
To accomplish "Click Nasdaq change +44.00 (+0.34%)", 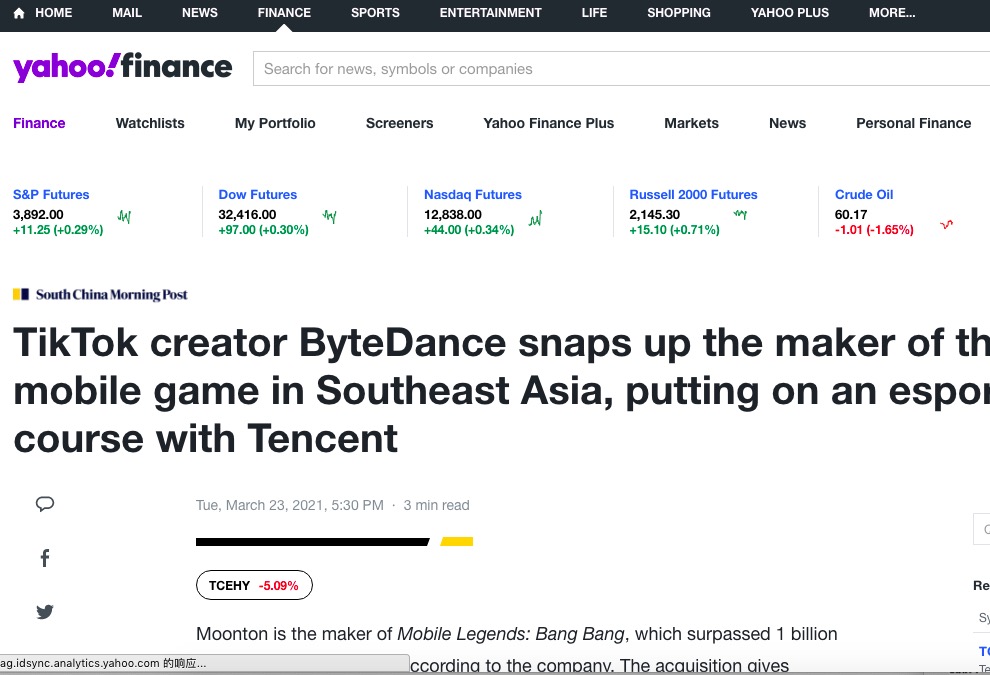I will coord(469,230).
